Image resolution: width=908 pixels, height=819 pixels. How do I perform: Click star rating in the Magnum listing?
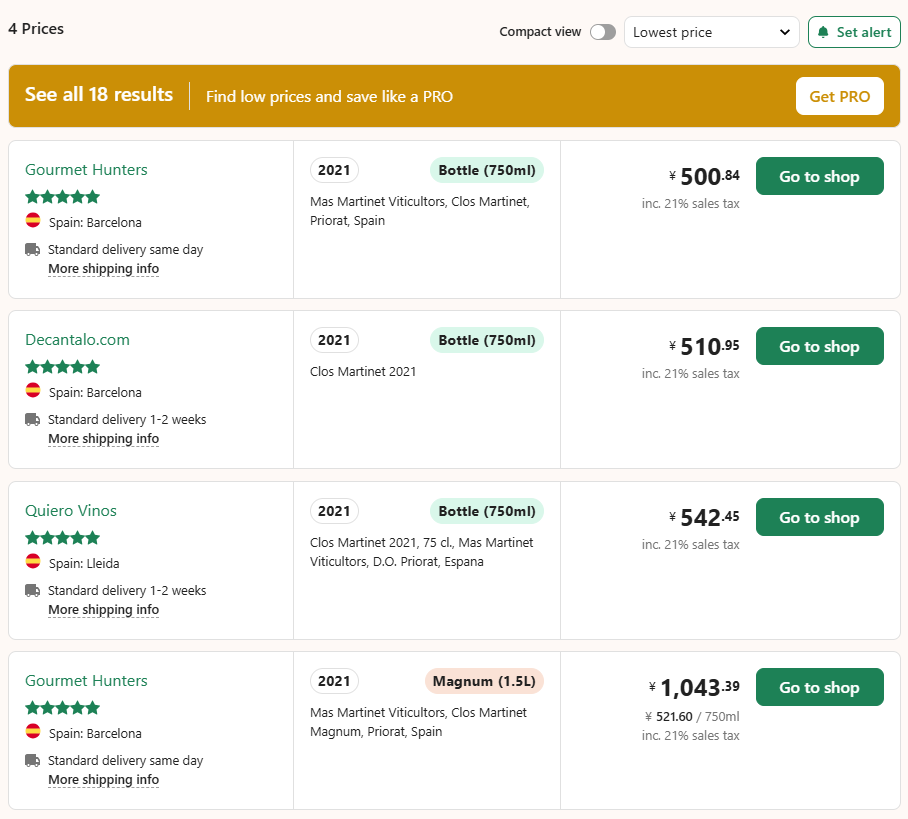pos(63,708)
